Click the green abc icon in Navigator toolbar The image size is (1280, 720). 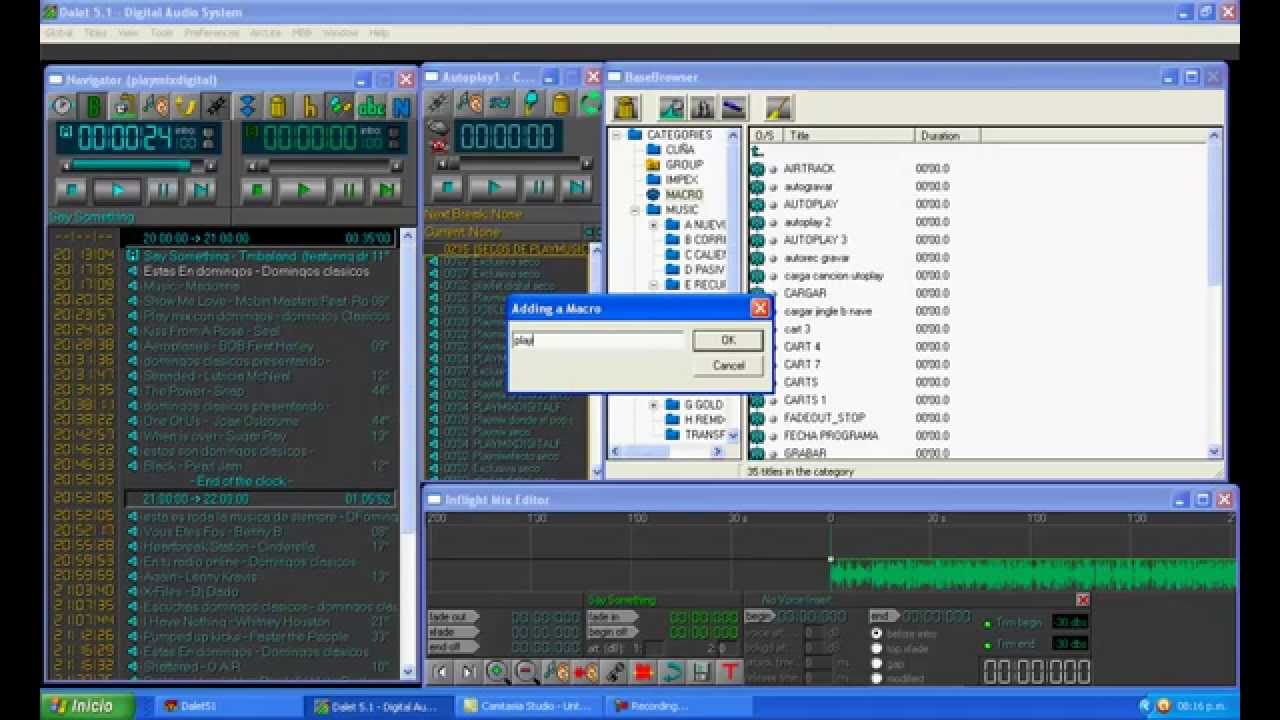pos(371,105)
